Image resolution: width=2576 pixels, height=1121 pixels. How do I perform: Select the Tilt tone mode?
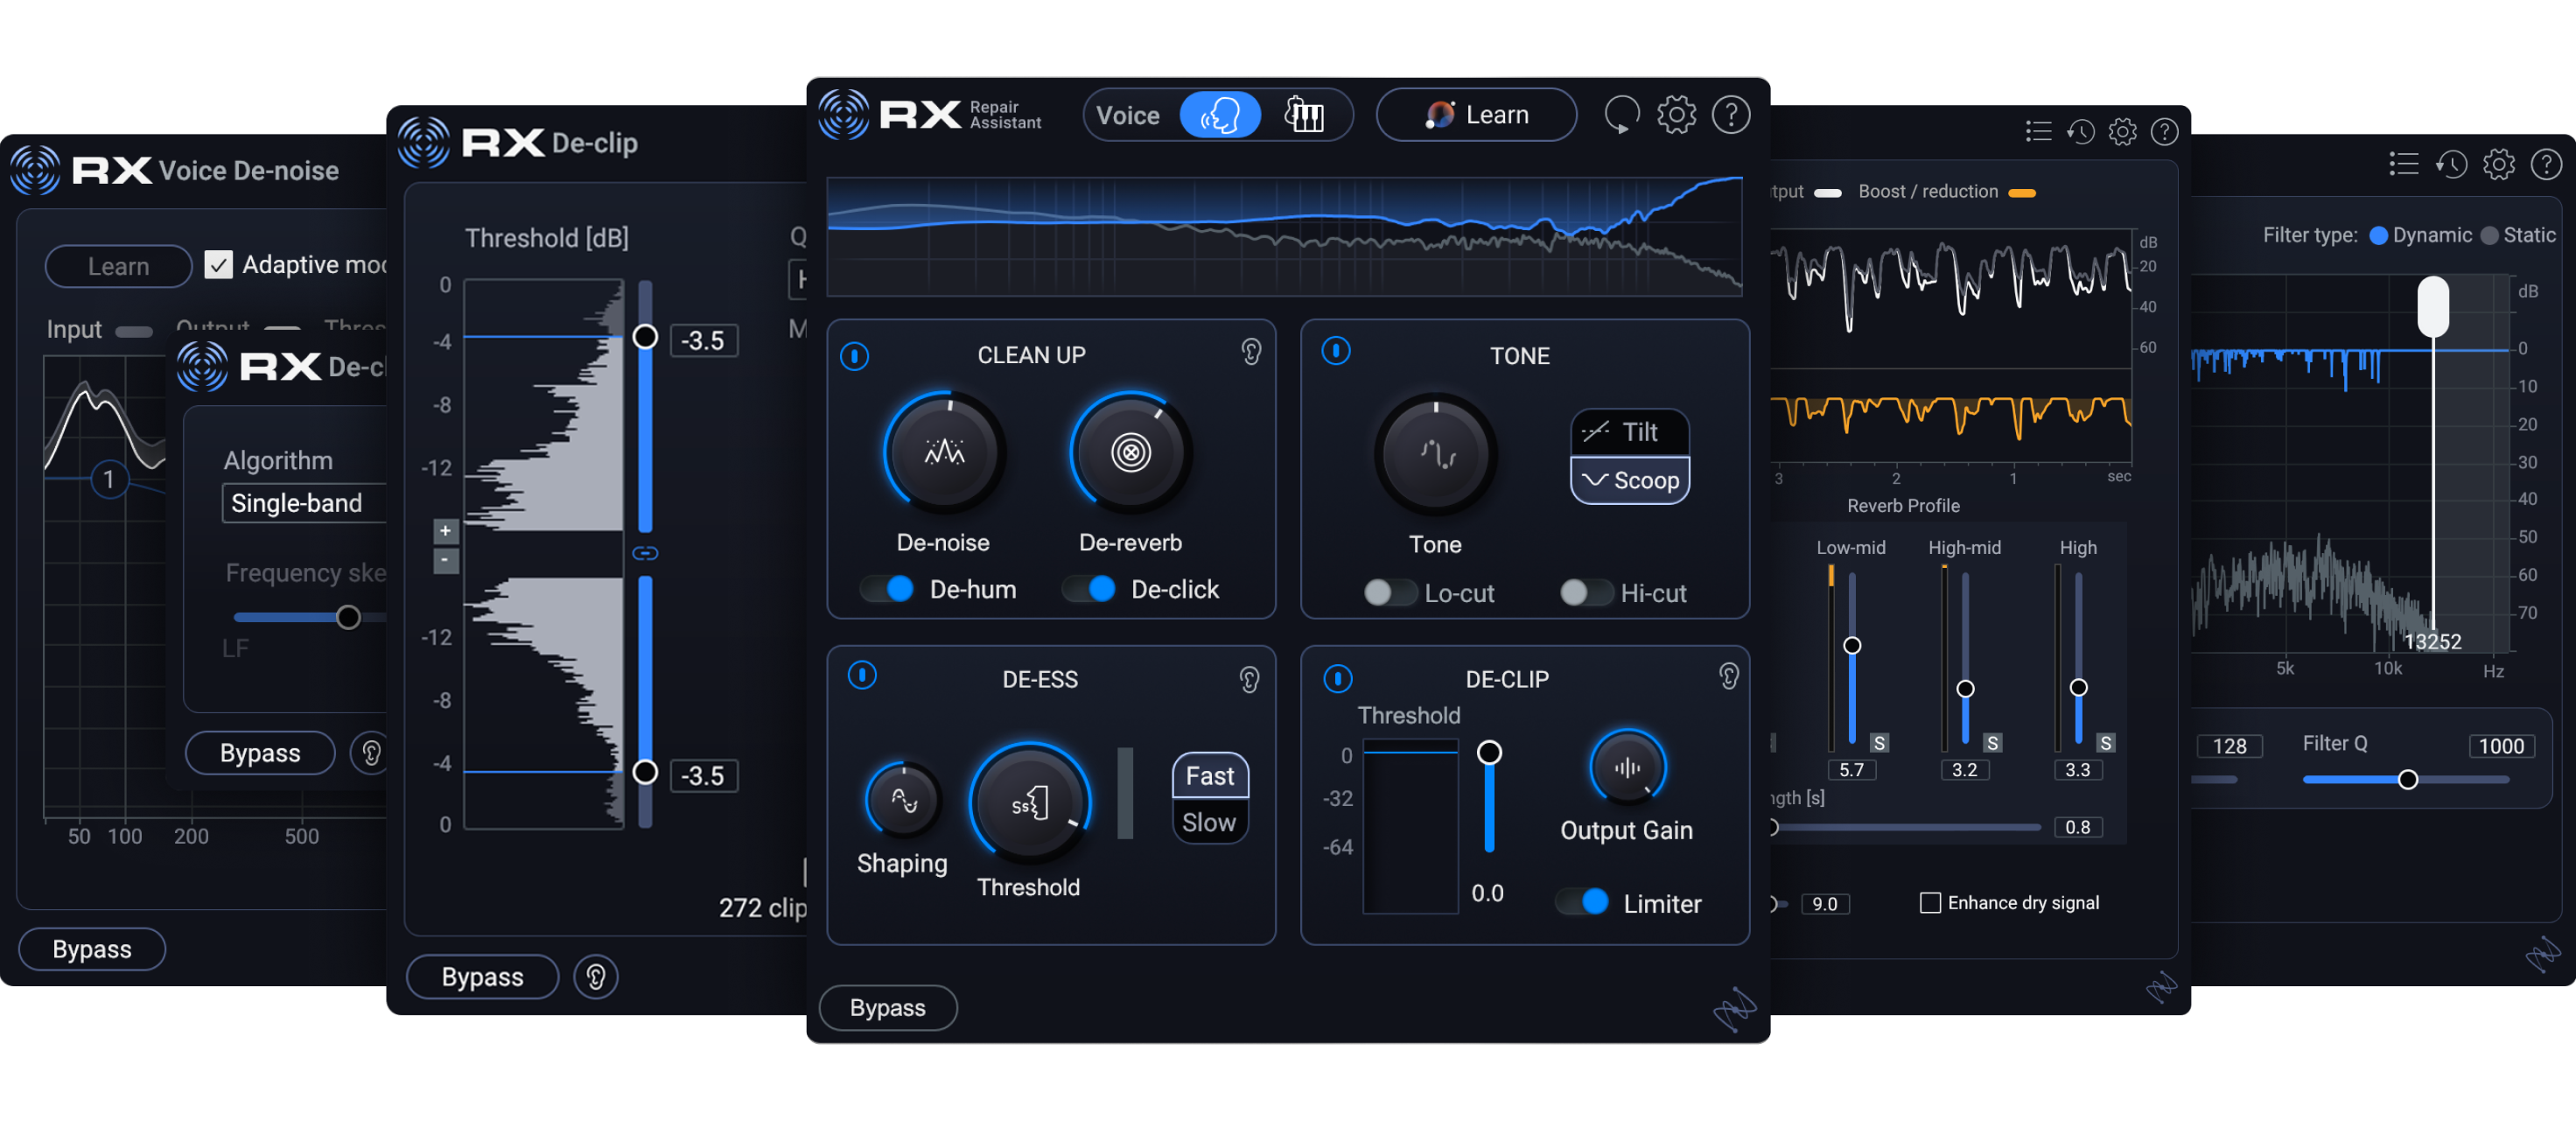(1630, 432)
